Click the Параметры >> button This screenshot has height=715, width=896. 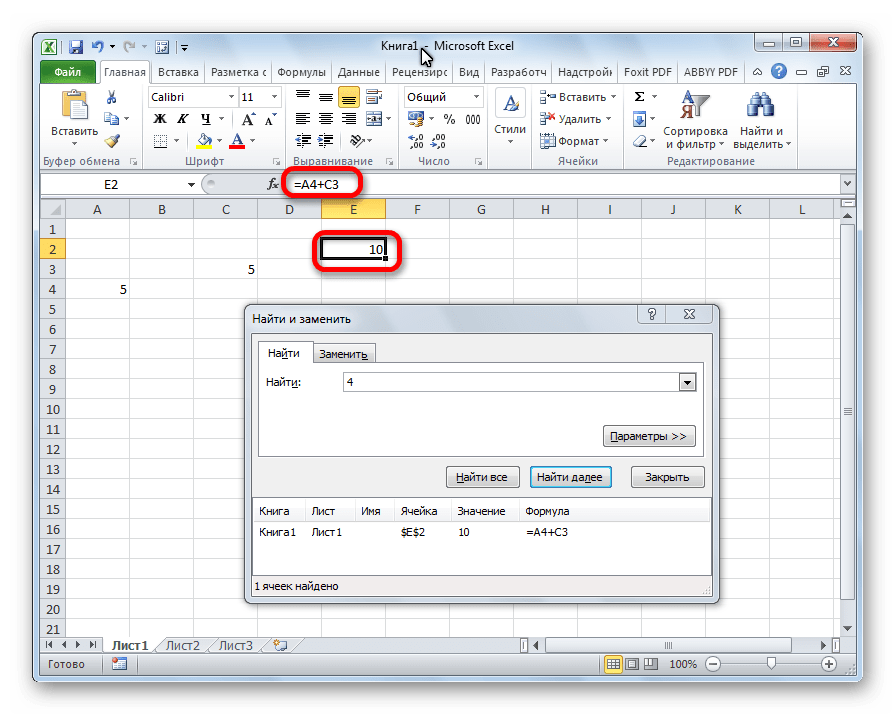coord(649,436)
